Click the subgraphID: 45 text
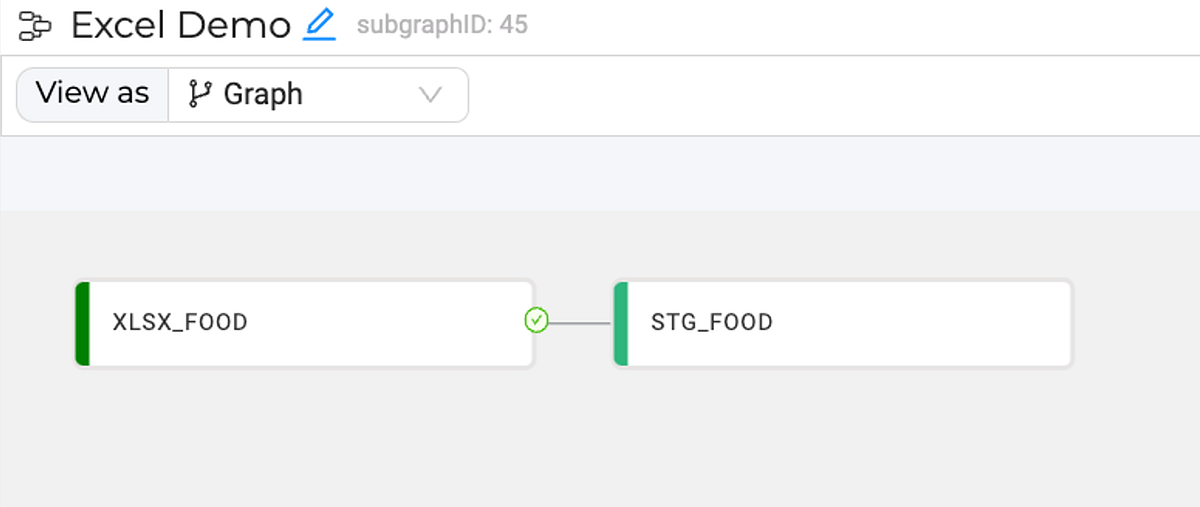Image resolution: width=1200 pixels, height=507 pixels. coord(442,25)
